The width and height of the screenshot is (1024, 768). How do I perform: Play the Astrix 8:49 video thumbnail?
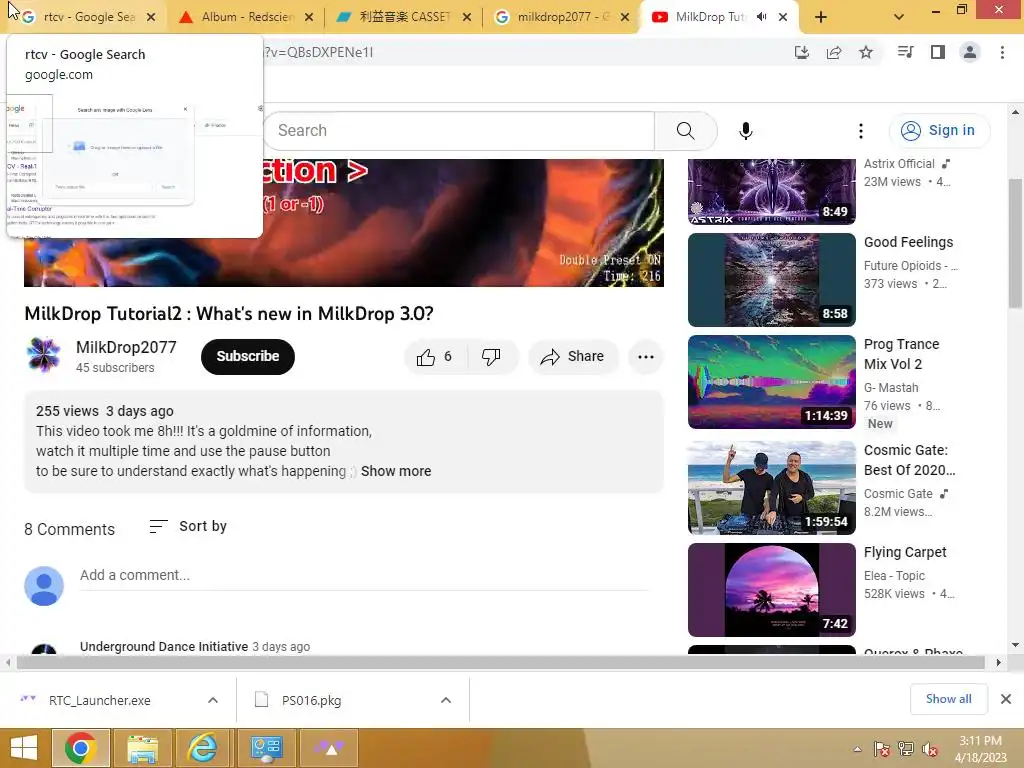pyautogui.click(x=771, y=191)
